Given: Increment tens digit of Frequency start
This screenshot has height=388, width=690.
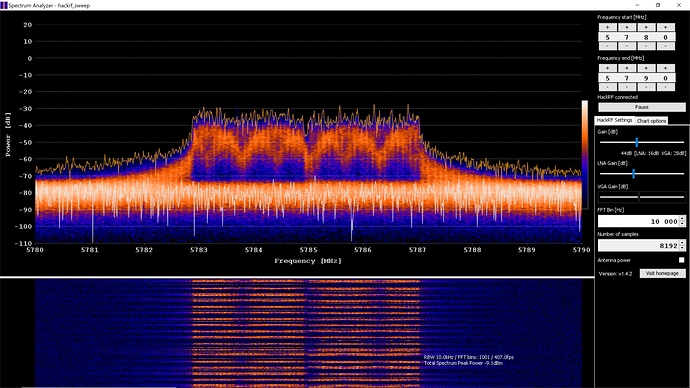Looking at the screenshot, I should (x=646, y=27).
